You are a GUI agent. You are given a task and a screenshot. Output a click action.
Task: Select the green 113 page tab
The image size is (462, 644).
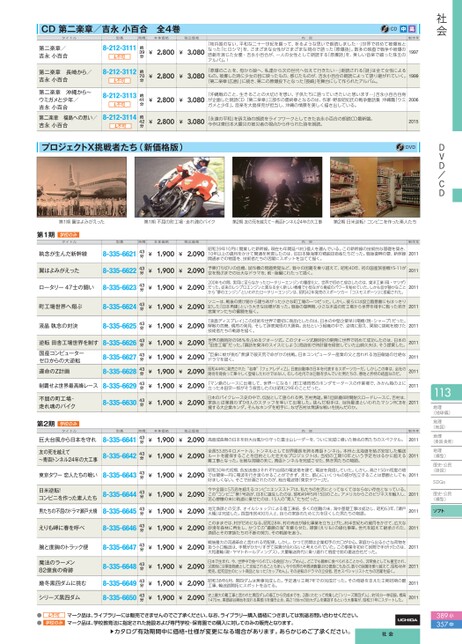(446, 392)
